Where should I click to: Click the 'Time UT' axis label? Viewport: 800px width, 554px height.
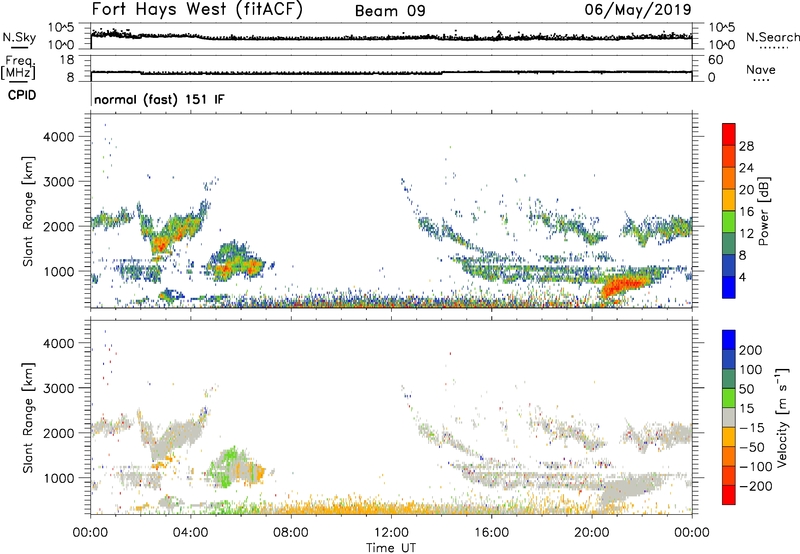click(391, 548)
